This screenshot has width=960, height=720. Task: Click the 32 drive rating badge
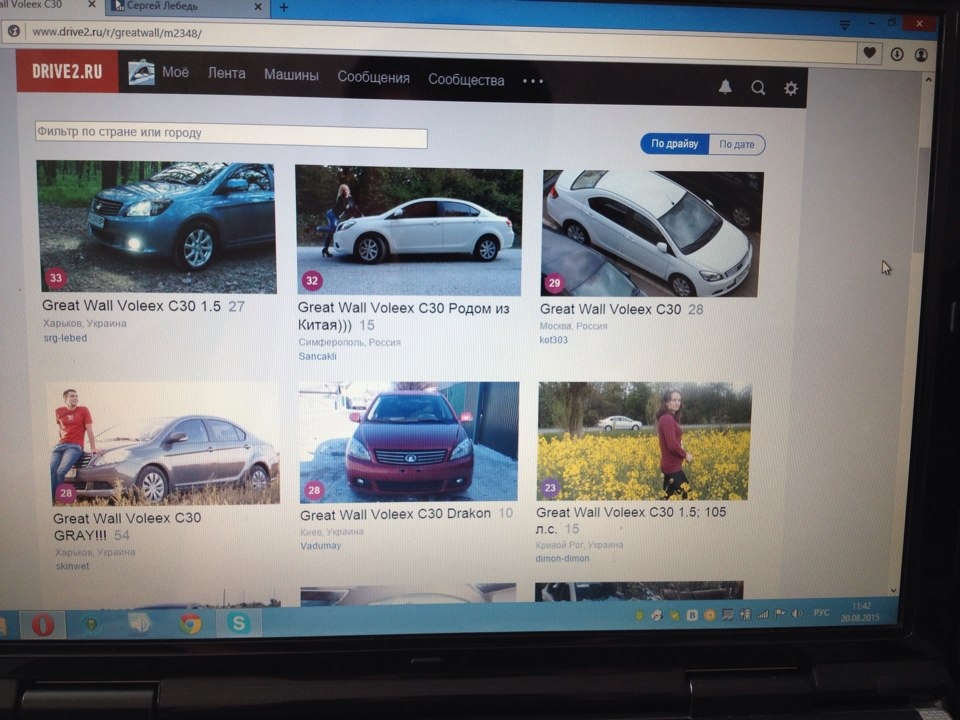pyautogui.click(x=312, y=281)
